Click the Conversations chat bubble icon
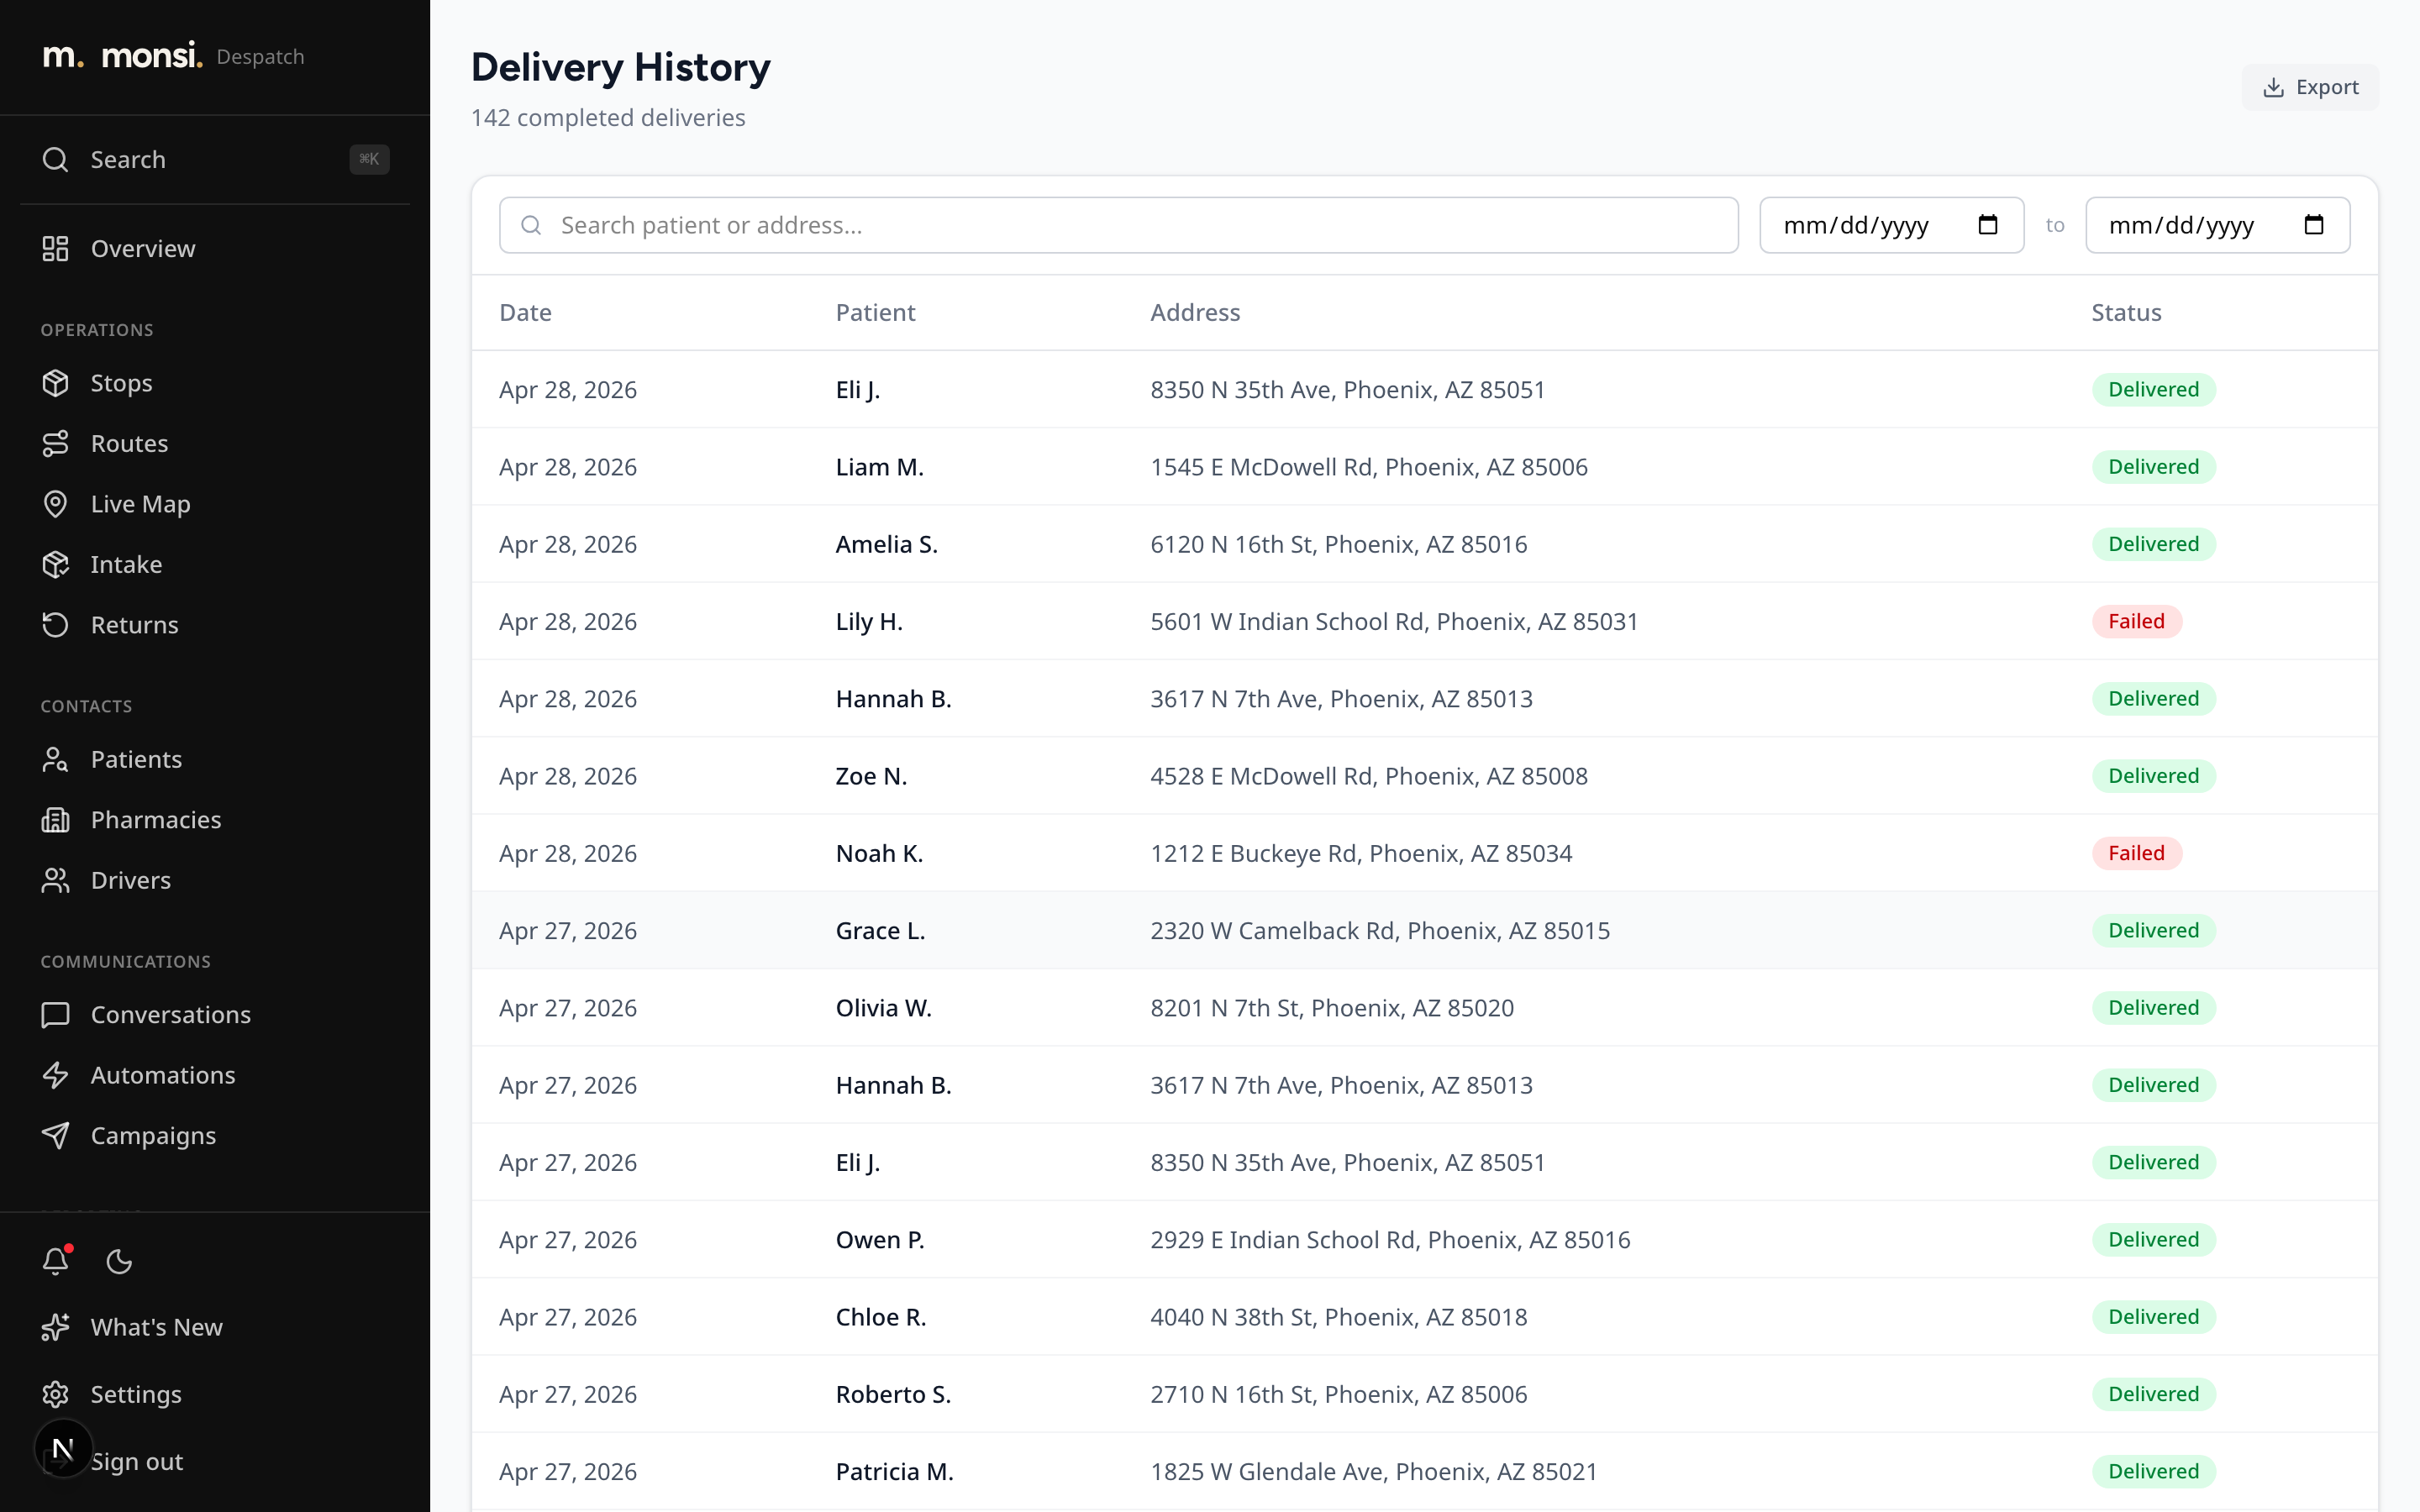The image size is (2420, 1512). point(56,1015)
